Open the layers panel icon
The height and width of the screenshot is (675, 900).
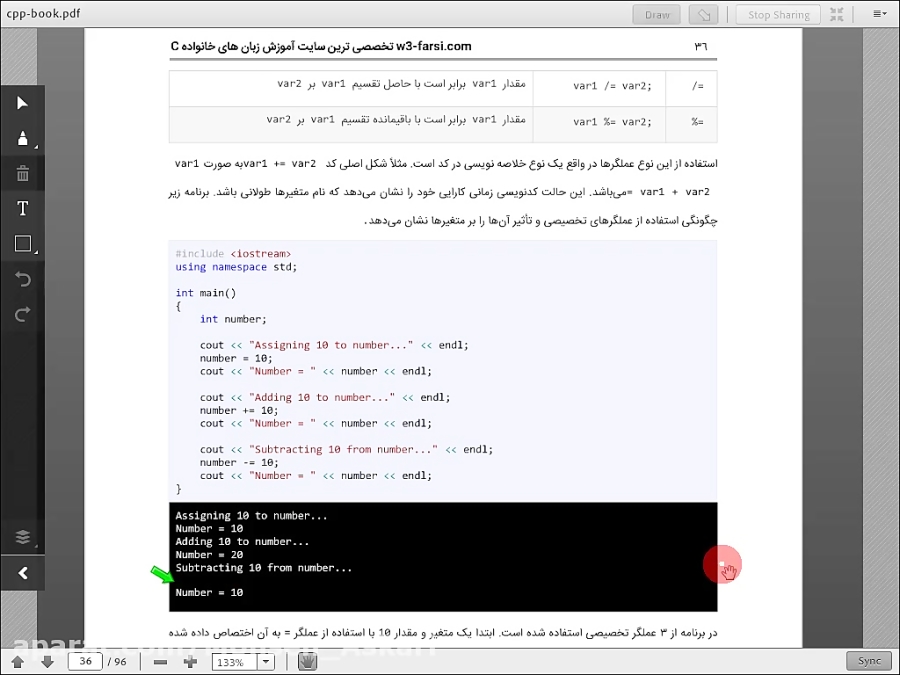21,537
